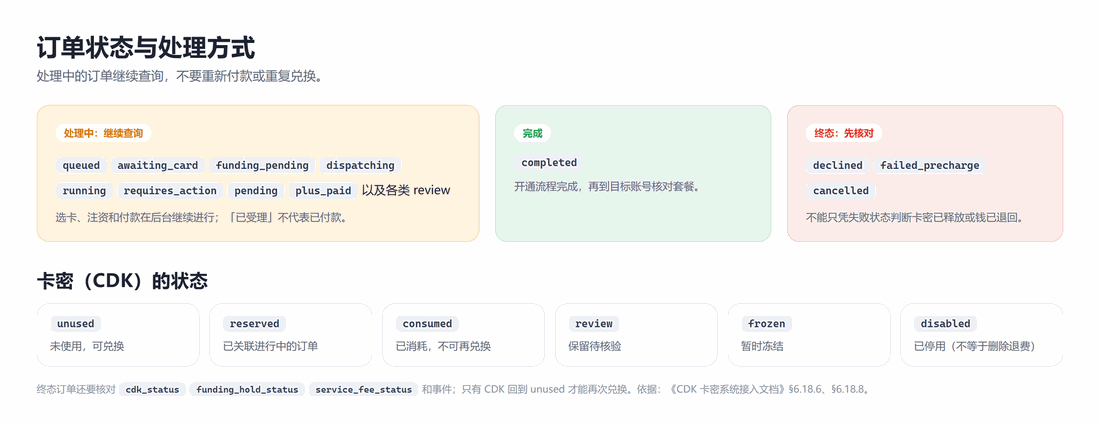
Task: Click the 订单状态与处理方式 heading
Action: 146,49
